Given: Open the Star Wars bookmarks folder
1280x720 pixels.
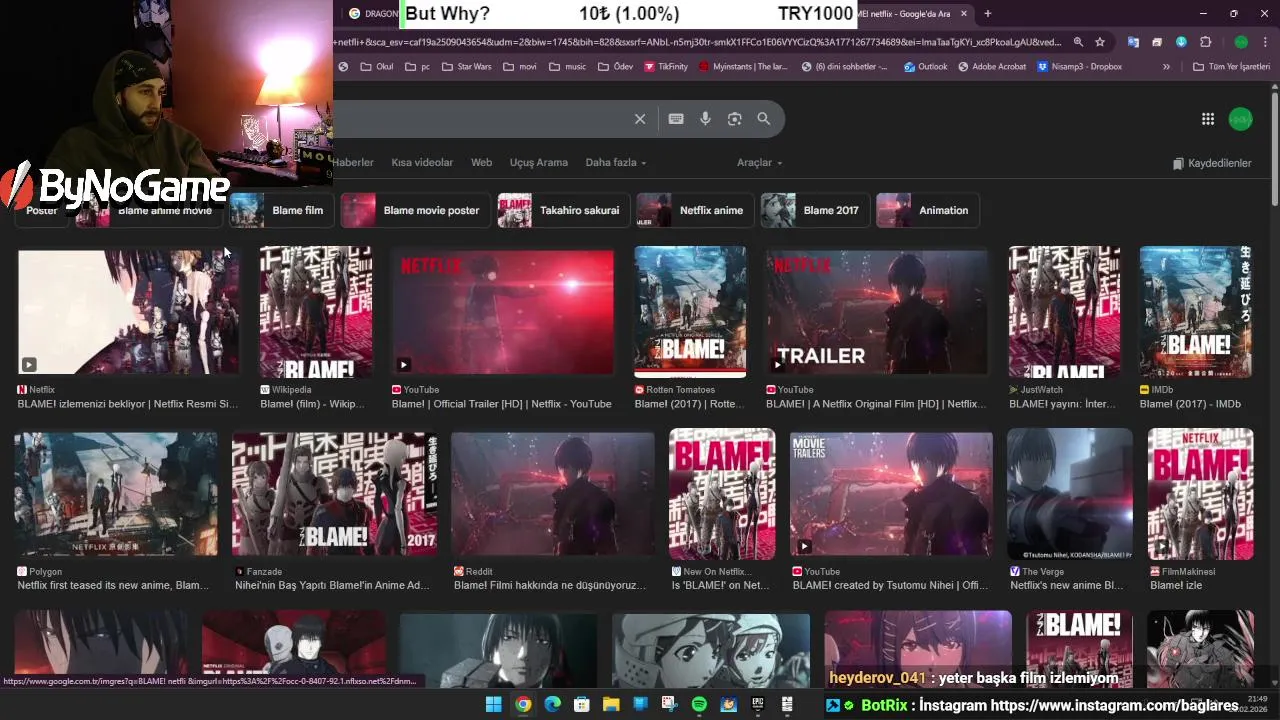Looking at the screenshot, I should click(x=466, y=67).
